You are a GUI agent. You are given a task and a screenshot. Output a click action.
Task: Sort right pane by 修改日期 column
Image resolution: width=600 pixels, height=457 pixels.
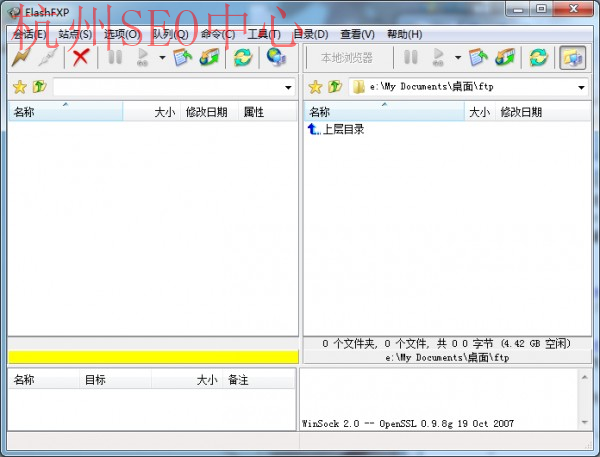(x=543, y=112)
